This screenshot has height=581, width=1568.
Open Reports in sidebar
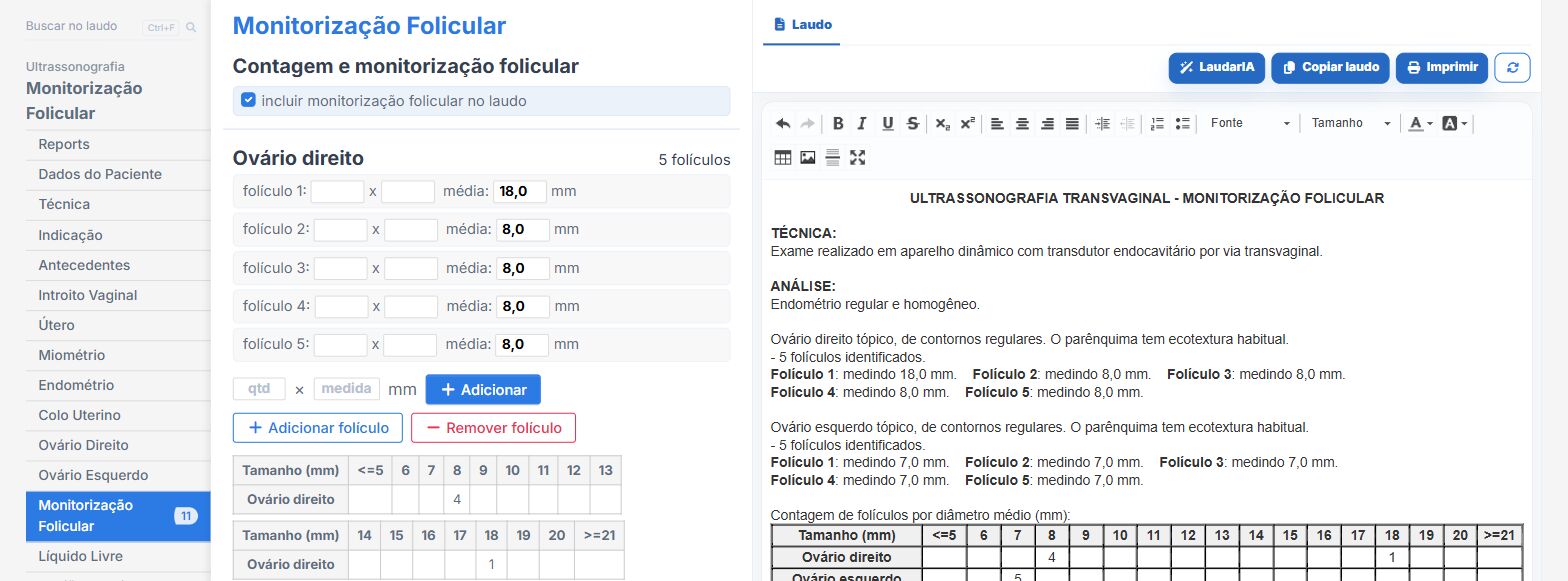click(x=118, y=144)
